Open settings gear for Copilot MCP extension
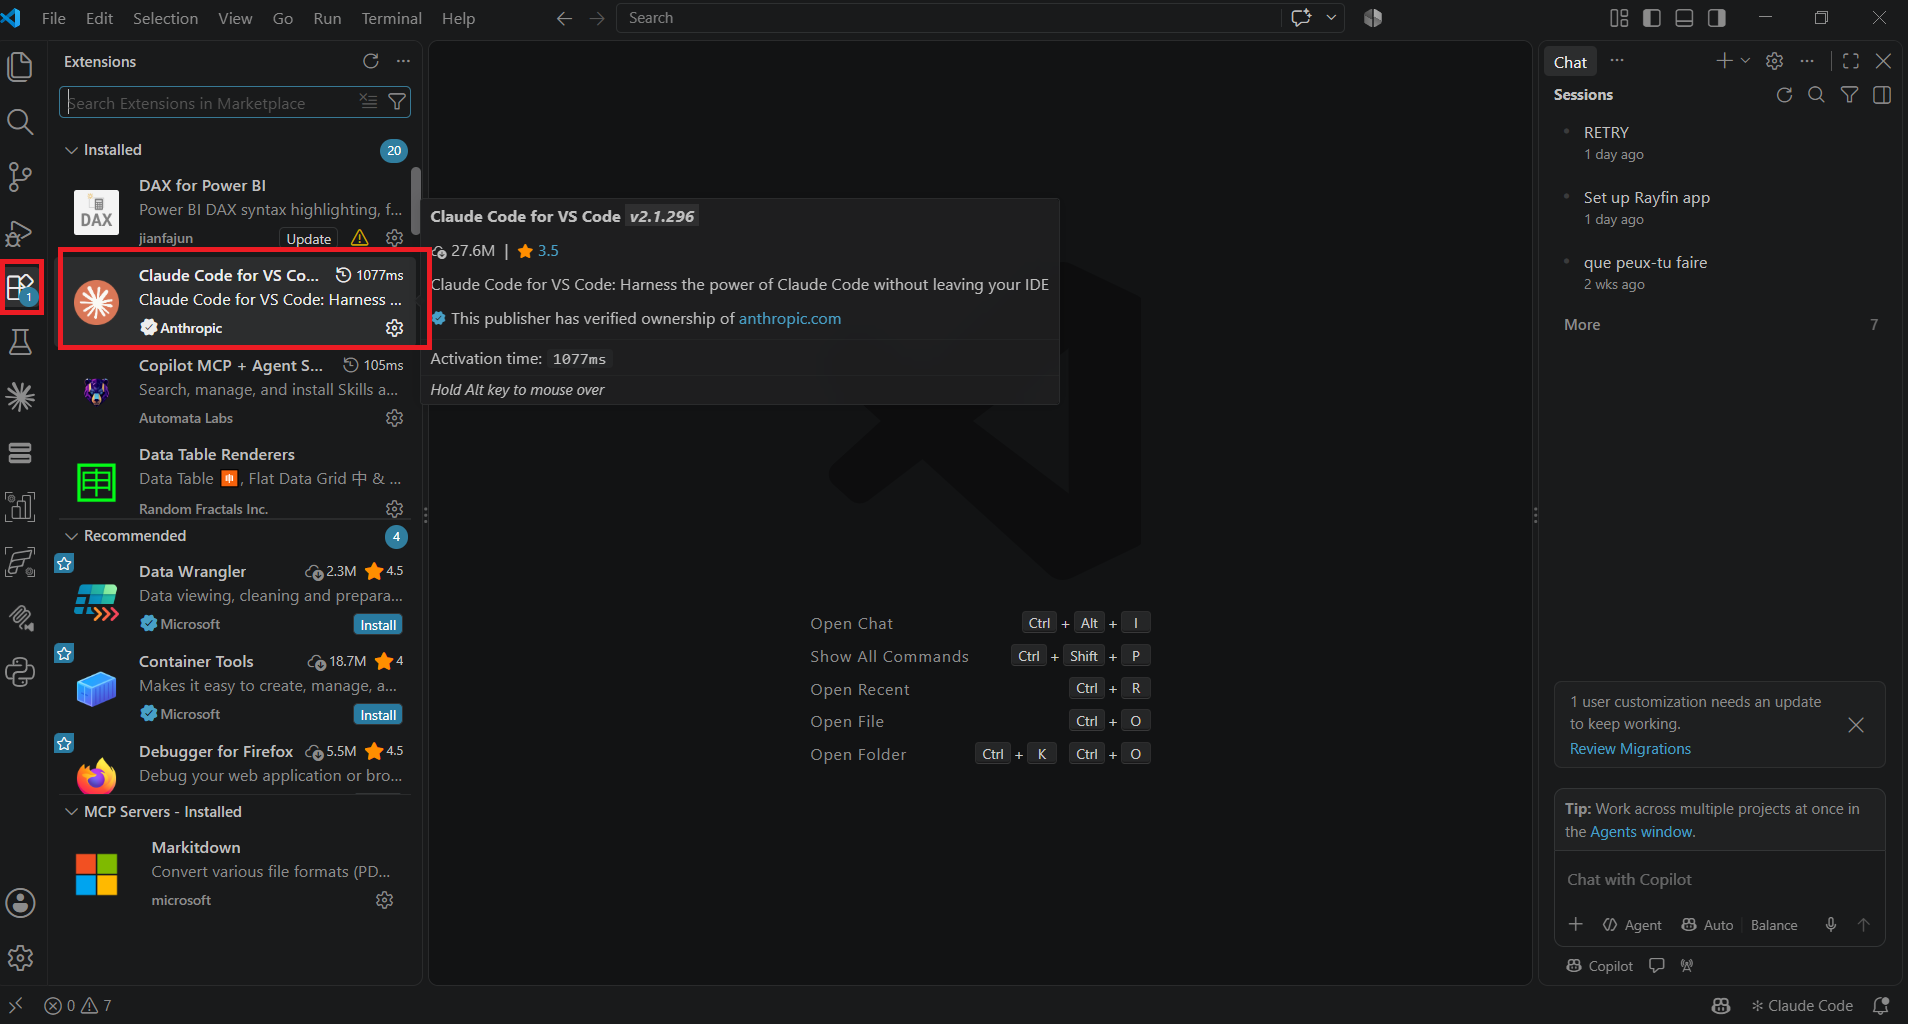Image resolution: width=1920 pixels, height=1024 pixels. click(x=395, y=418)
